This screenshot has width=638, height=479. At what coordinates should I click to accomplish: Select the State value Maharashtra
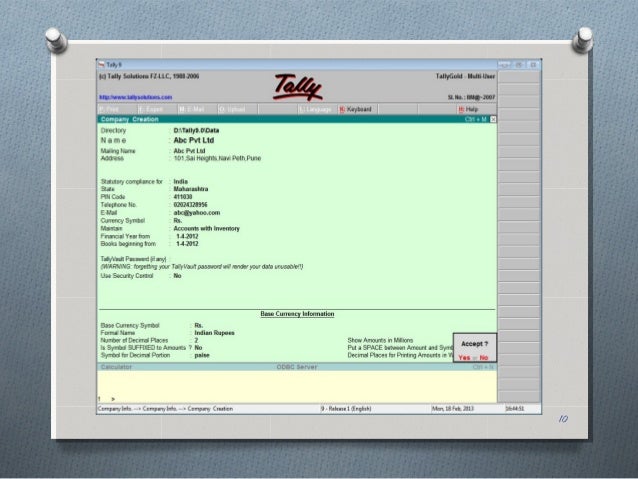tap(191, 189)
